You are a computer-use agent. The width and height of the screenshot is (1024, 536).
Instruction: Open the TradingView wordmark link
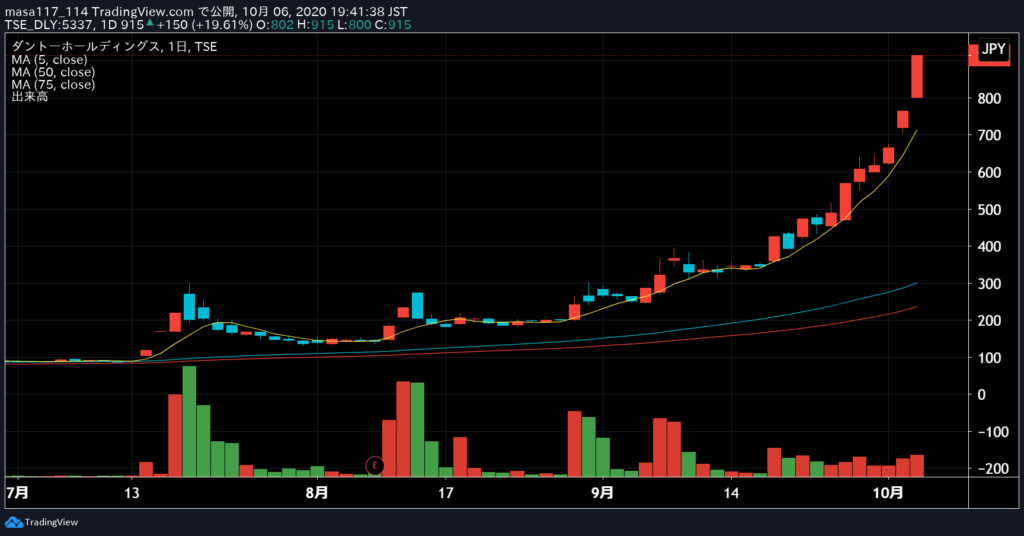(51, 522)
